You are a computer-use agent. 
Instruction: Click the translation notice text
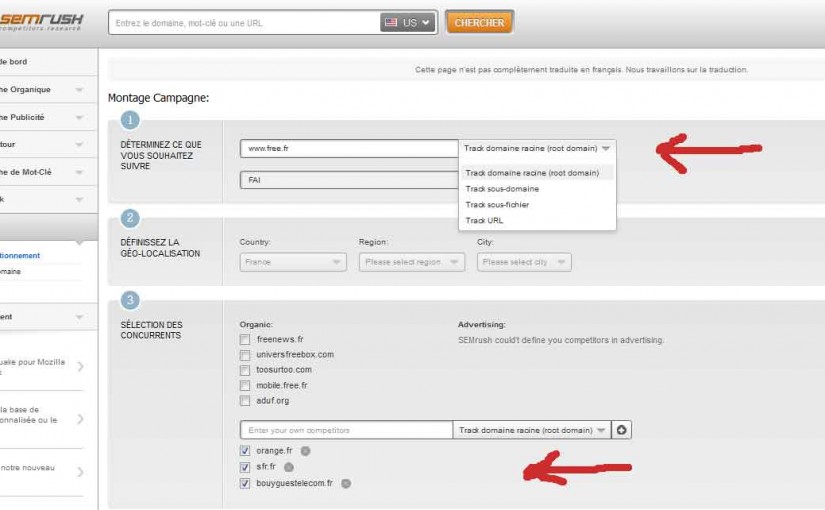coord(581,69)
